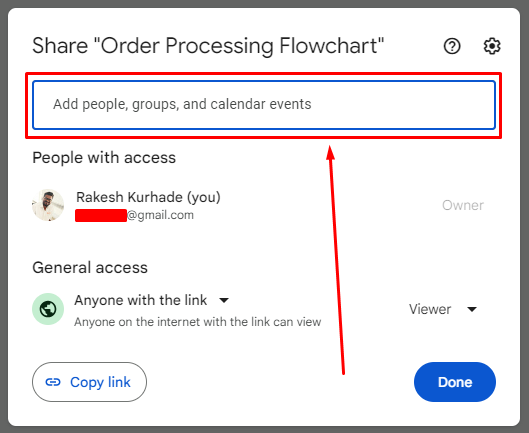Click the redacted gmail.com email address
This screenshot has height=433, width=529.
134,215
